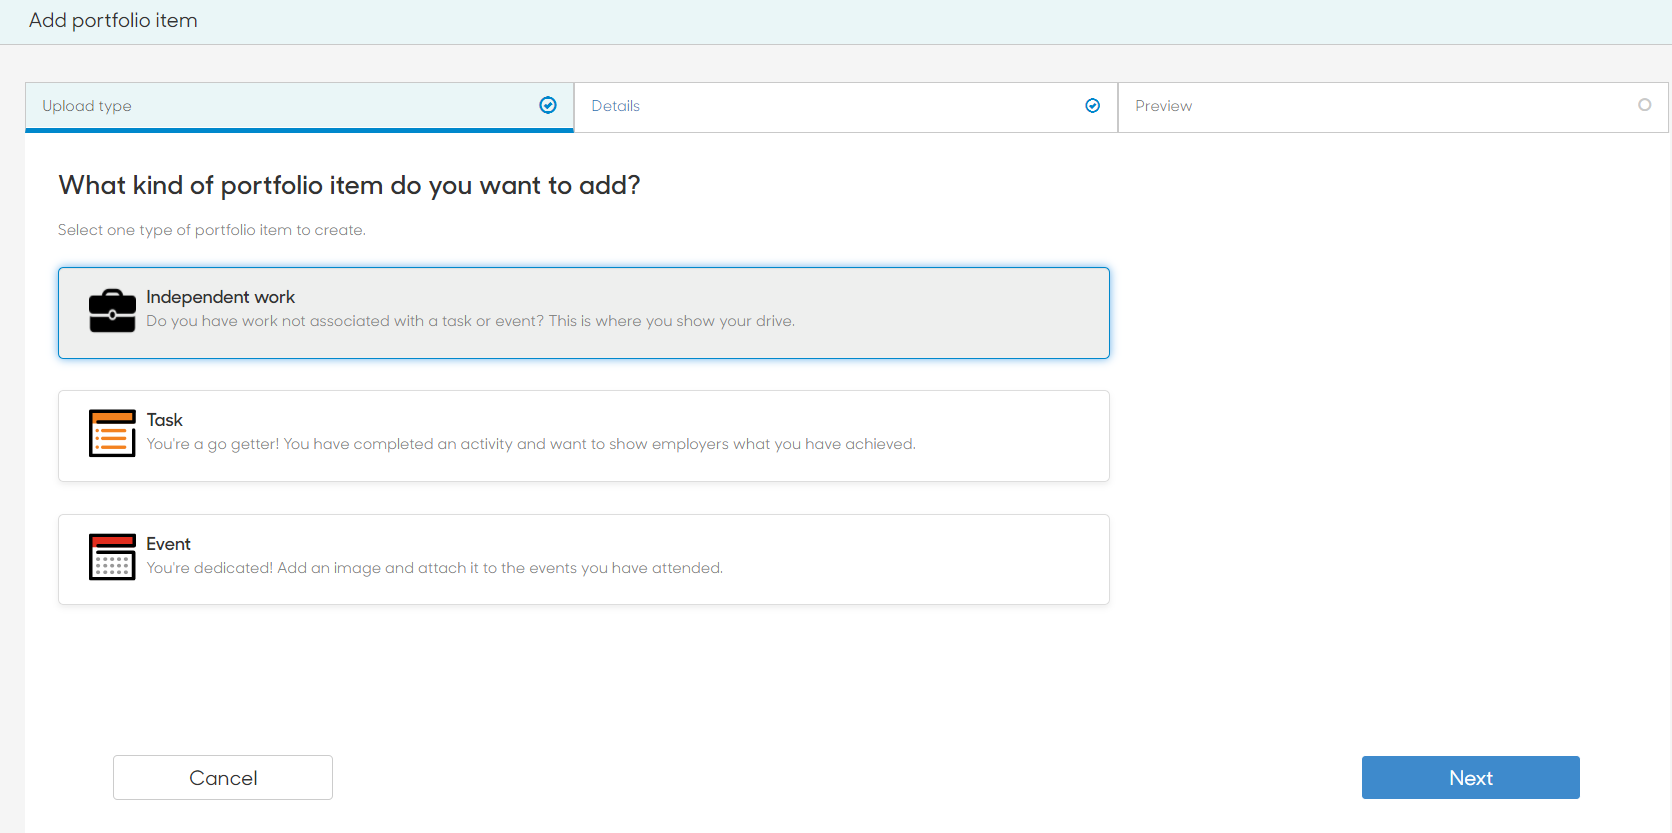
Task: Select the Independent work option title
Action: point(221,297)
